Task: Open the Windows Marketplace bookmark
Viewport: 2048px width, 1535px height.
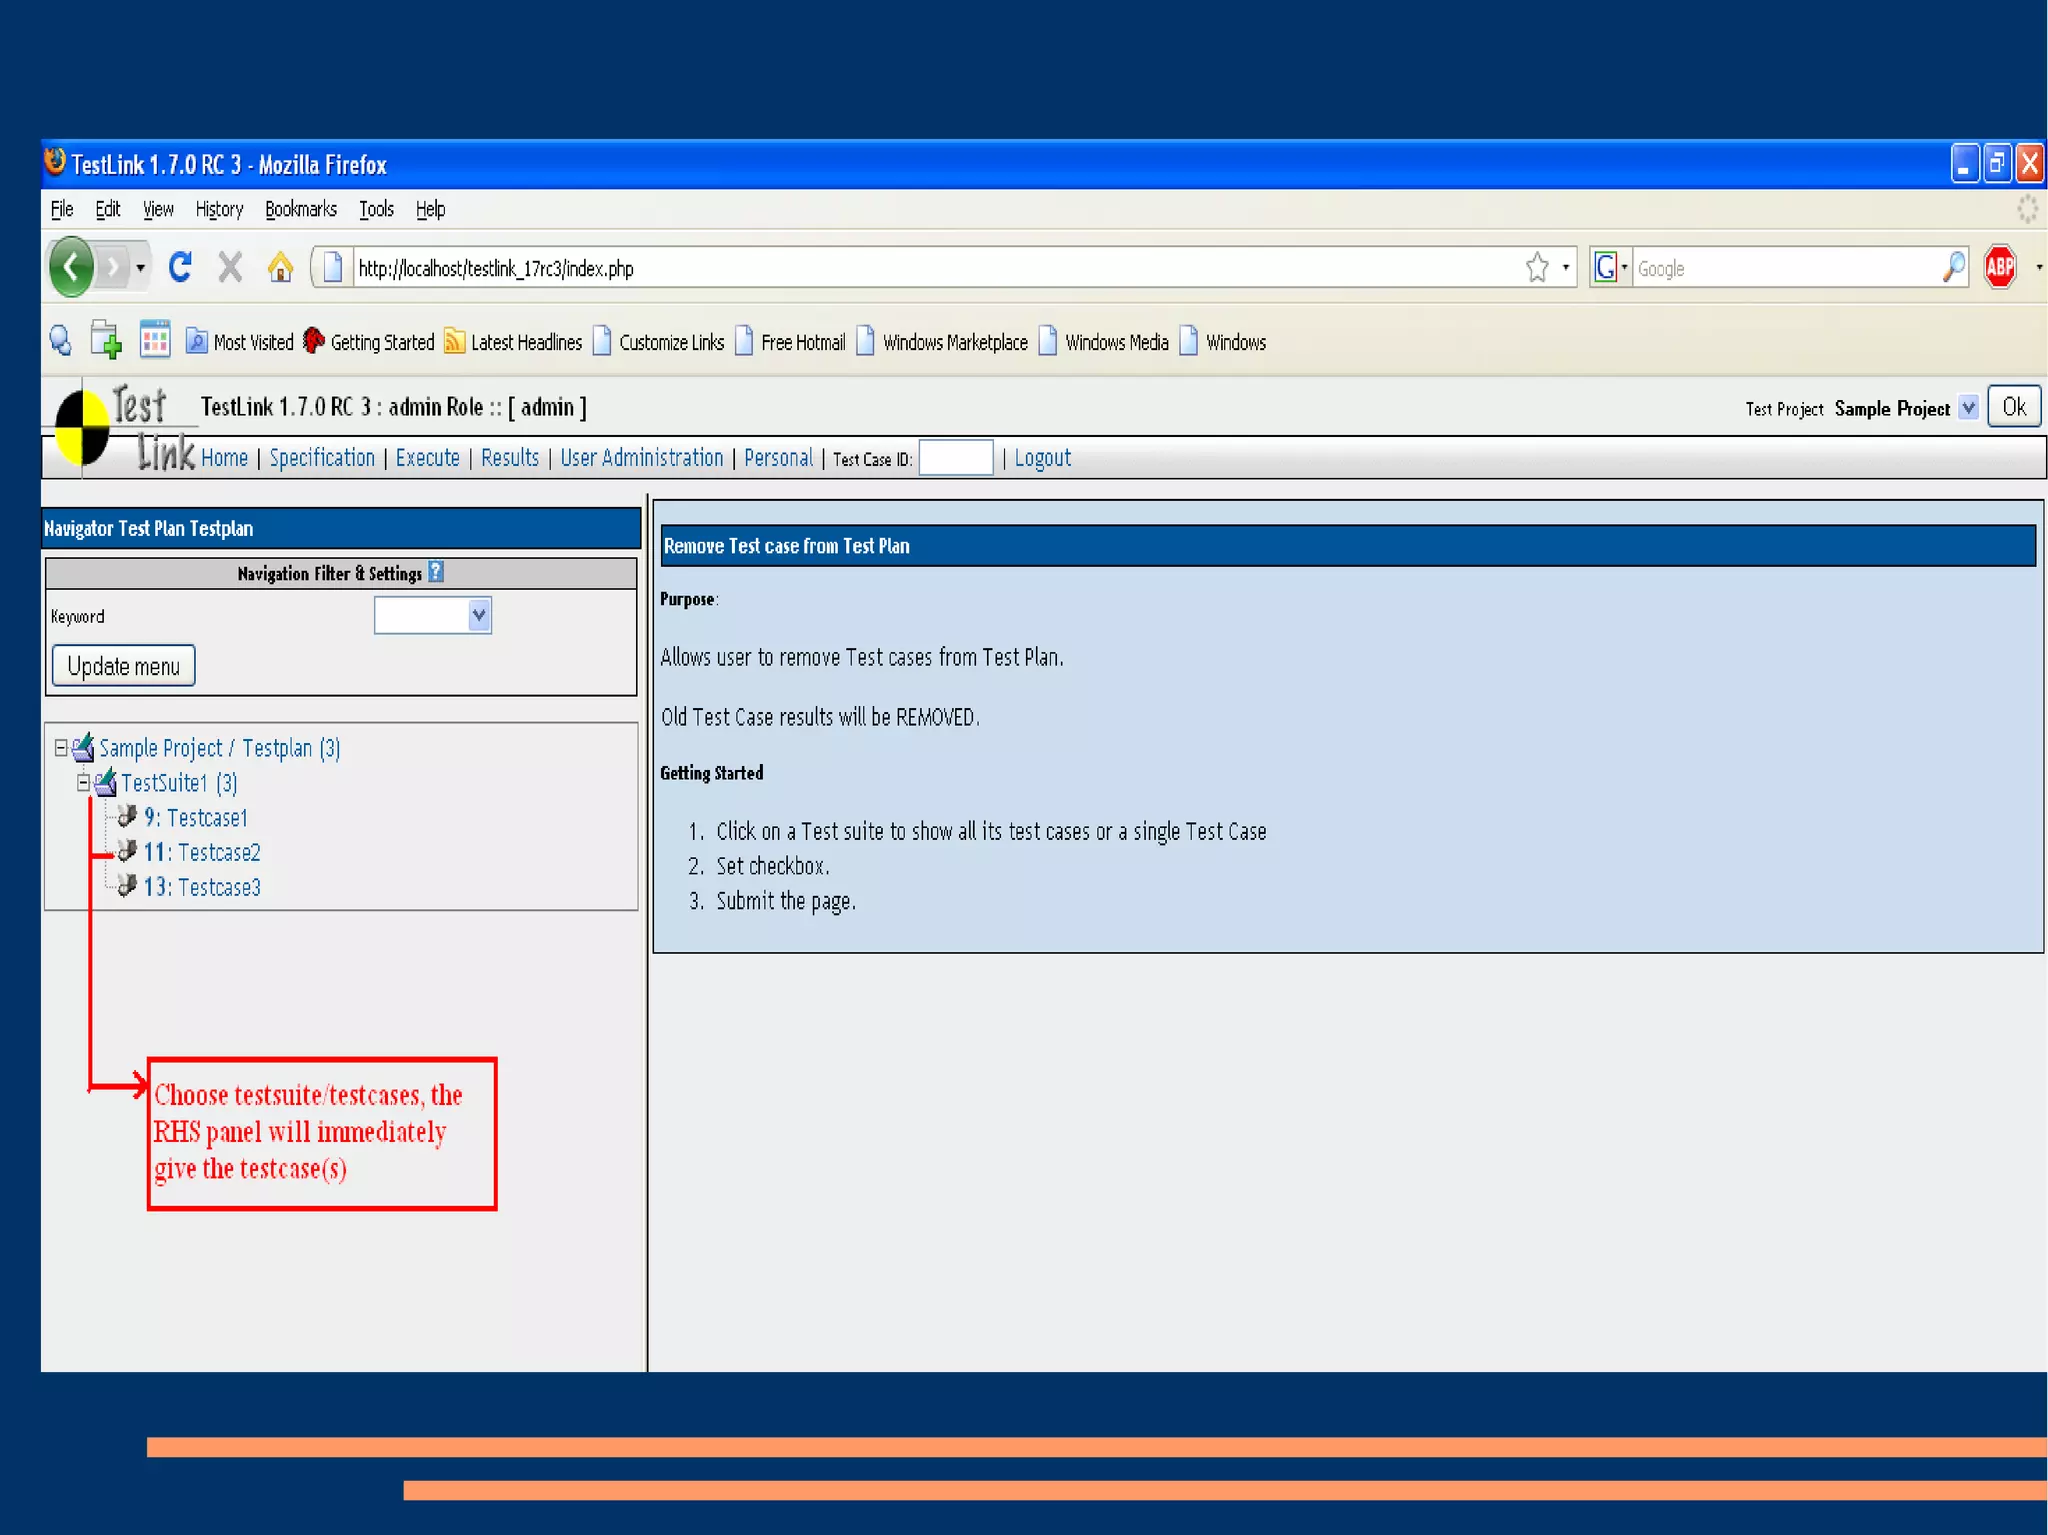Action: [x=942, y=342]
